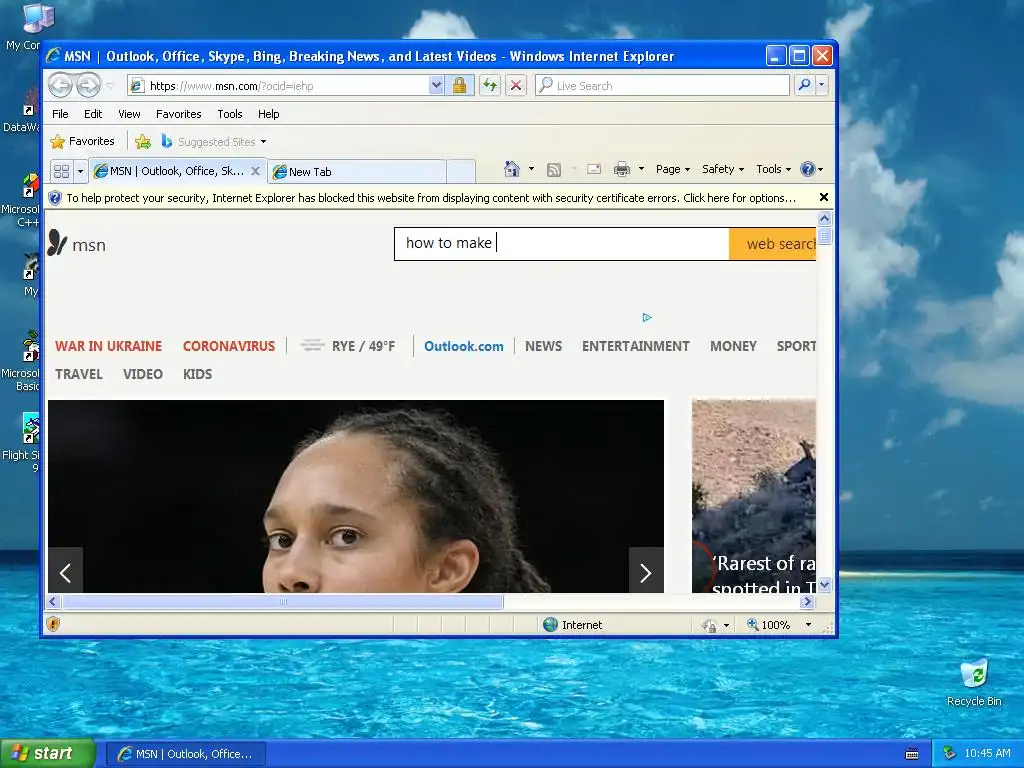
Task: Click the Quick Tabs grid icon
Action: (61, 171)
